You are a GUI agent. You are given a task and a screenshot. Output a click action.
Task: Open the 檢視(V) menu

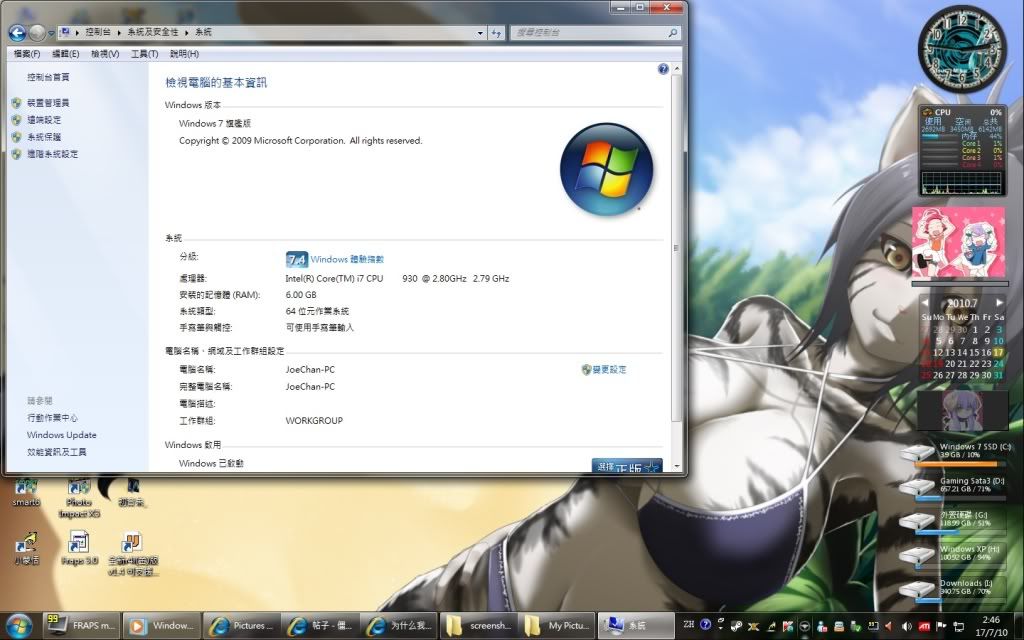(x=104, y=54)
